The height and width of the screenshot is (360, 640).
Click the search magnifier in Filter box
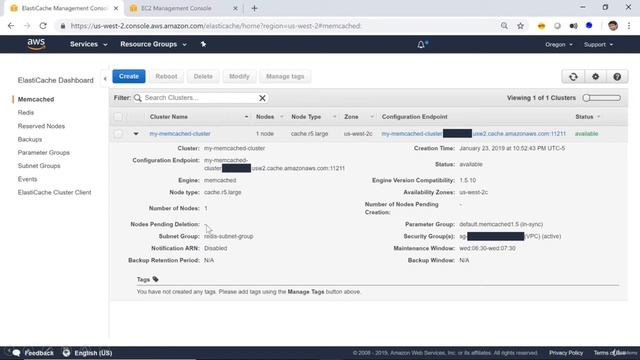point(138,98)
